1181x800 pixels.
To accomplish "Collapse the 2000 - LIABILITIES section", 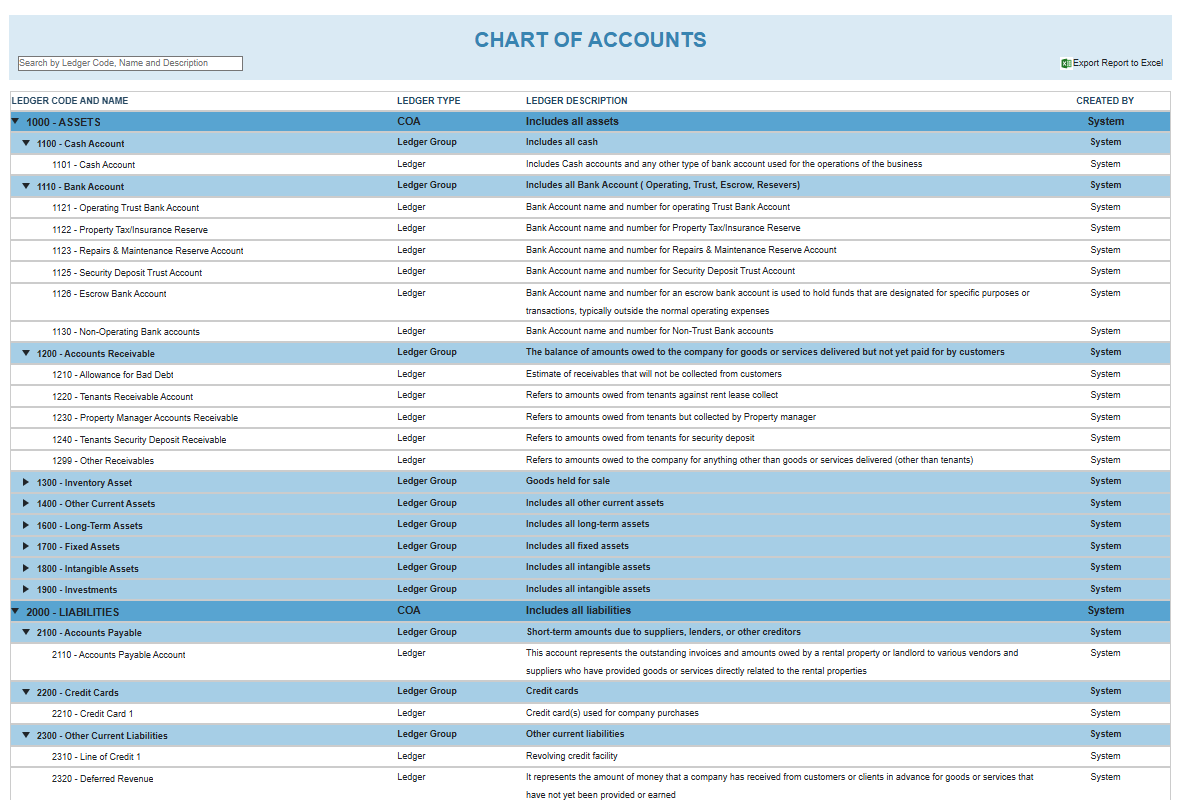I will 14,610.
